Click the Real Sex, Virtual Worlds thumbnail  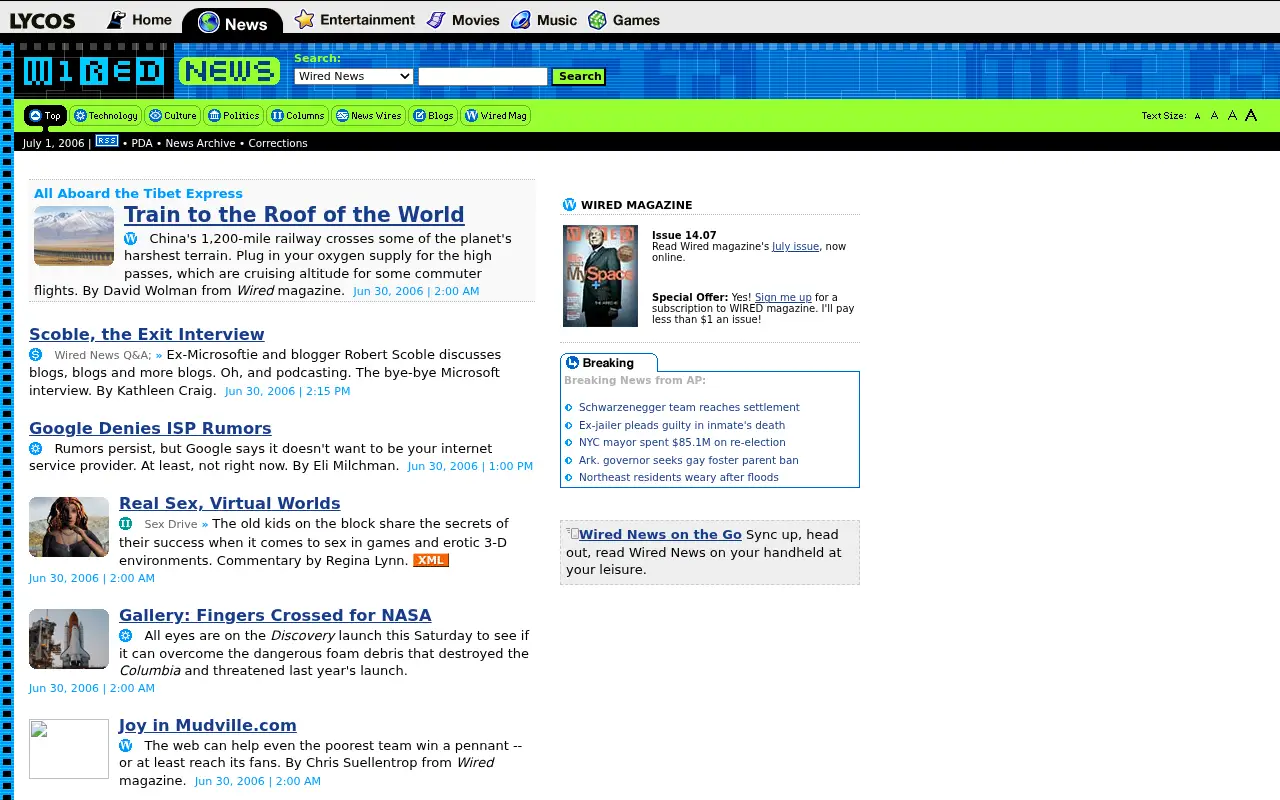tap(69, 527)
